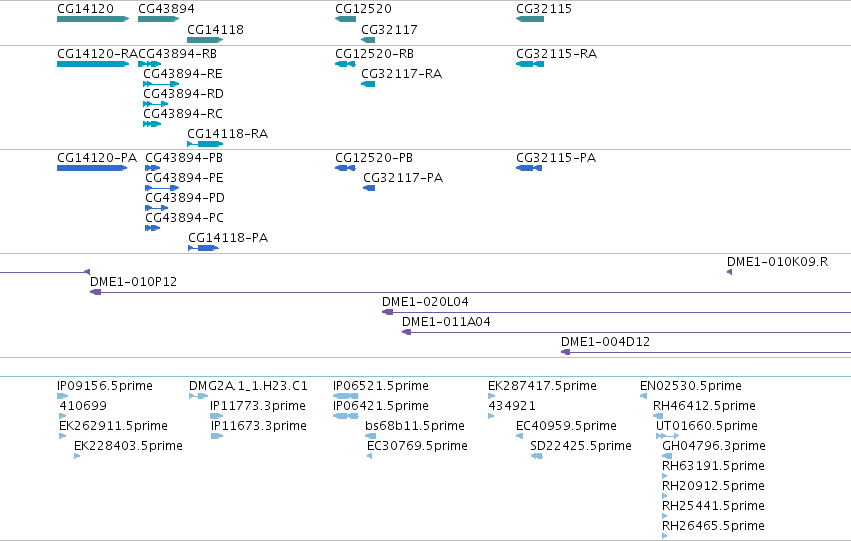Click the CG32115 gene label
Viewport: 851px width, 541px height.
544,9
